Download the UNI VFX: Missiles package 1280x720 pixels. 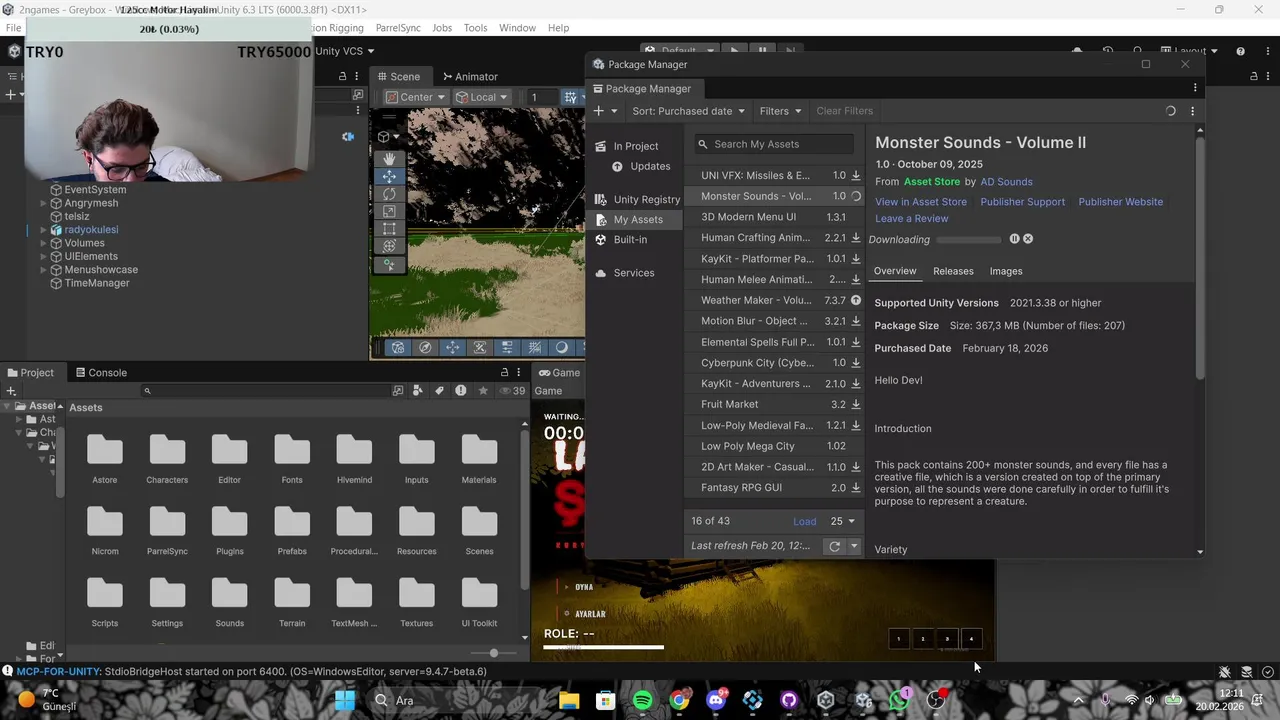coord(856,175)
